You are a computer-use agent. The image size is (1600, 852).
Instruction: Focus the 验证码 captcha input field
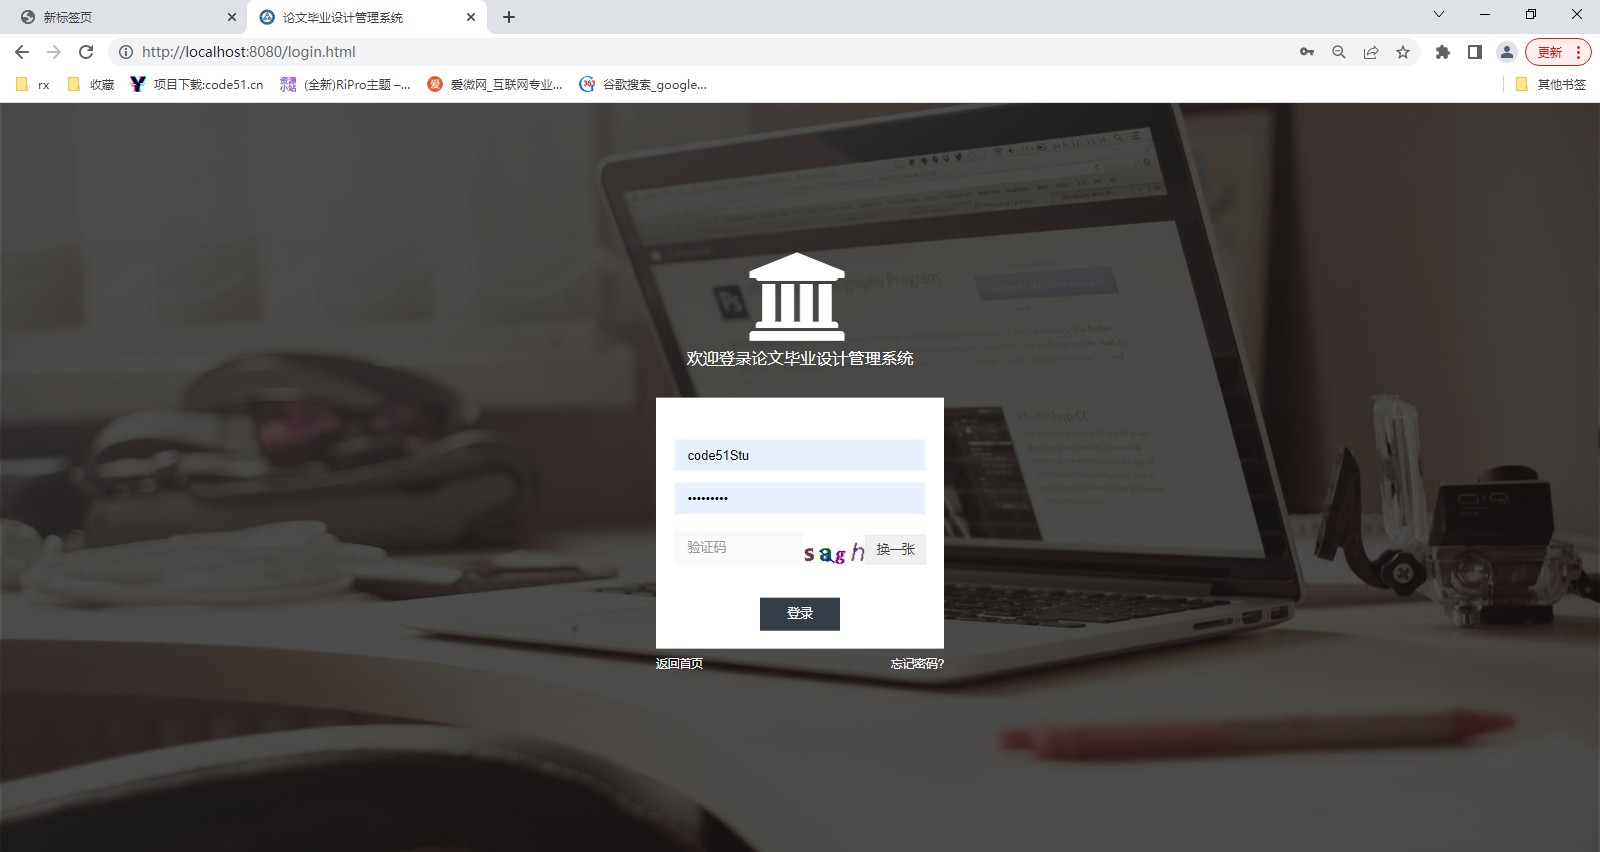pos(738,547)
